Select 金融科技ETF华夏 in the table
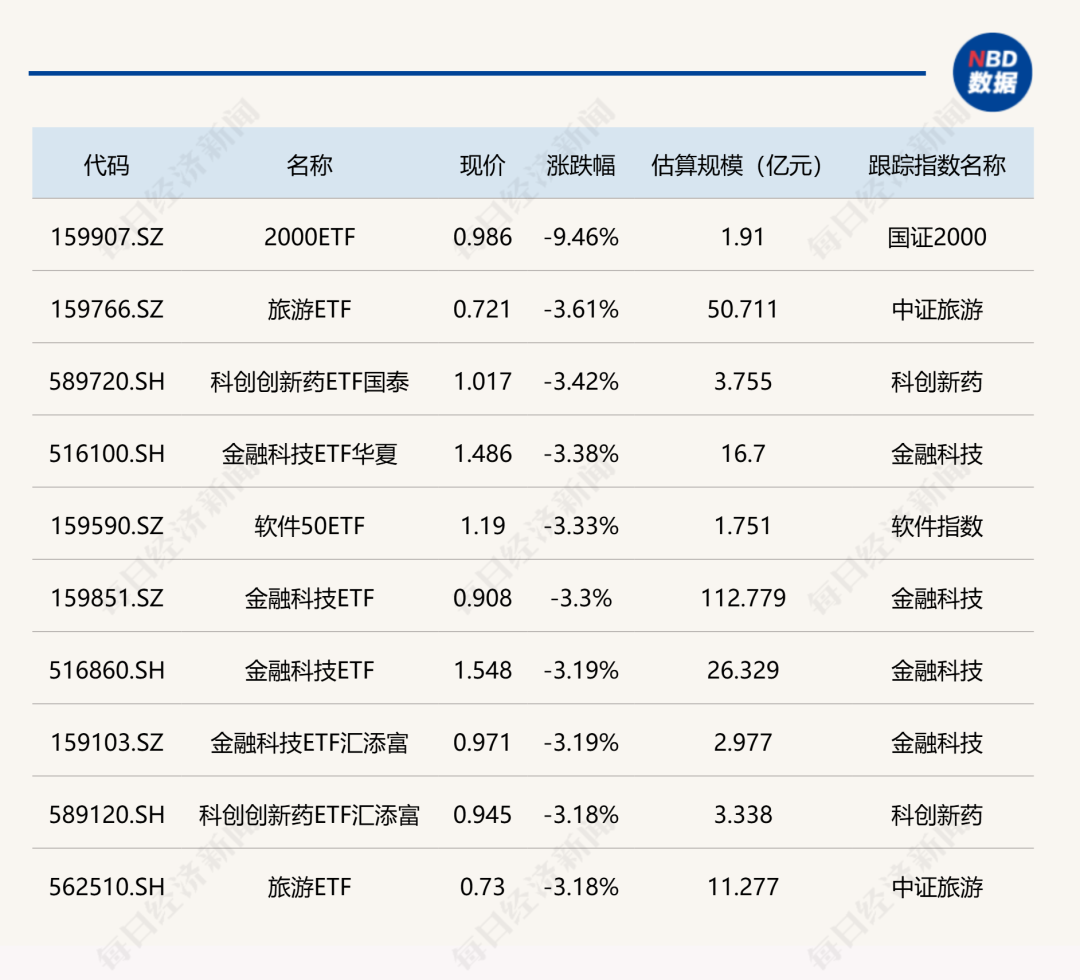Image resolution: width=1080 pixels, height=980 pixels. pos(309,454)
